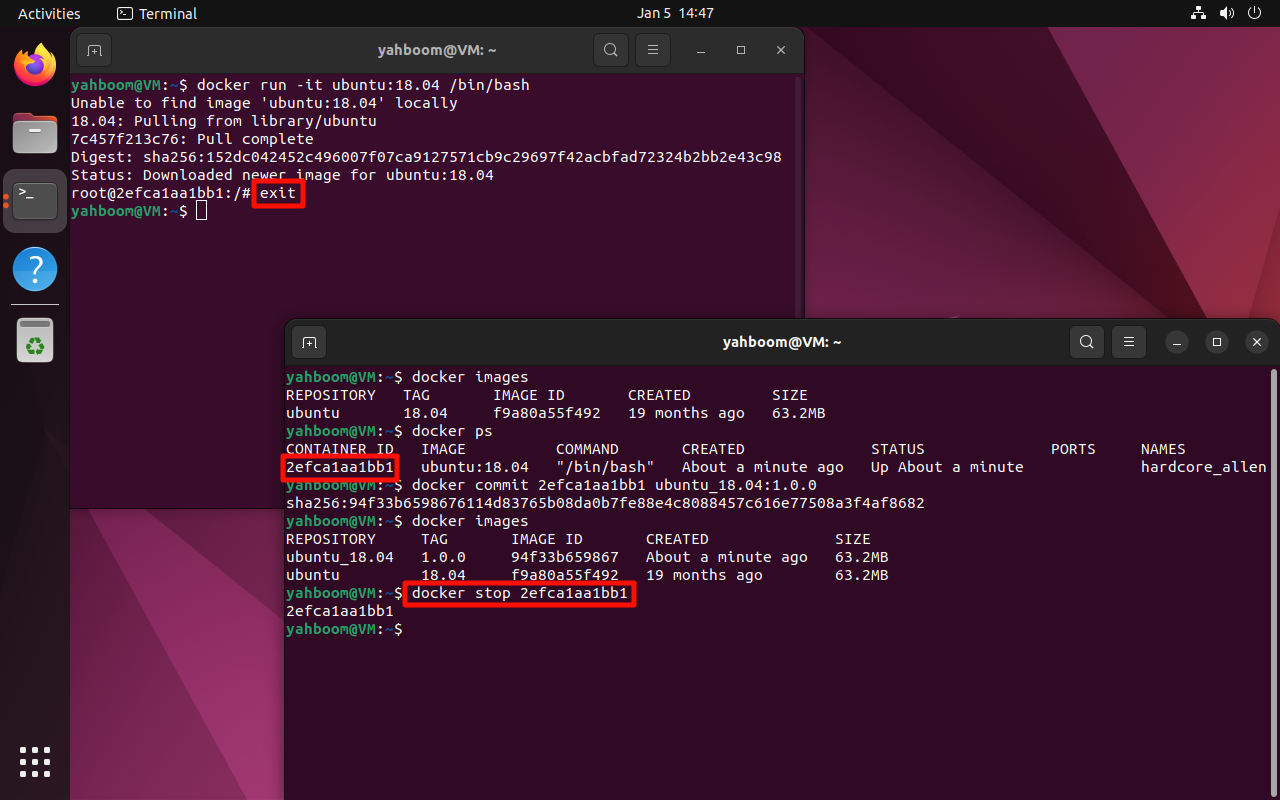Click the cursor prompt in back terminal
Image resolution: width=1280 pixels, height=800 pixels.
click(202, 211)
